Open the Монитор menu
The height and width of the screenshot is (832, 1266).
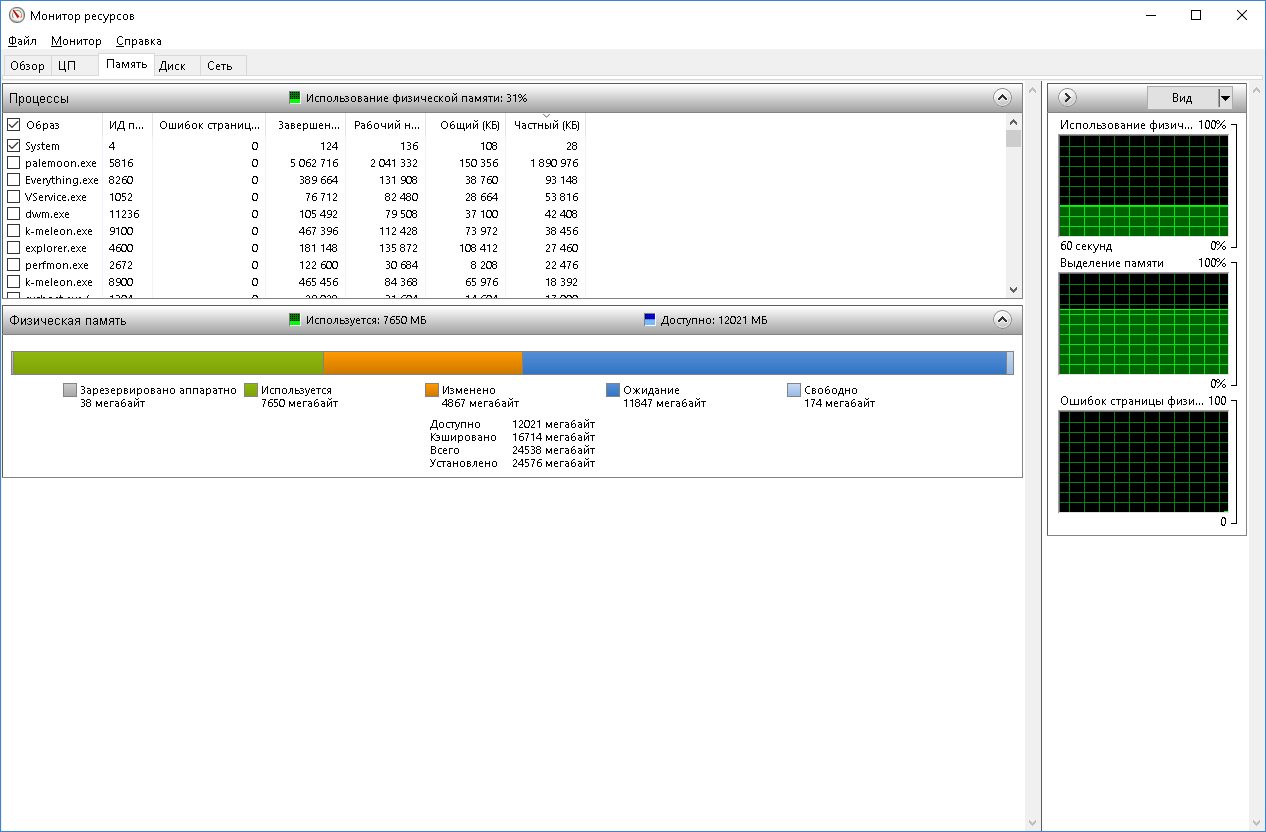76,41
